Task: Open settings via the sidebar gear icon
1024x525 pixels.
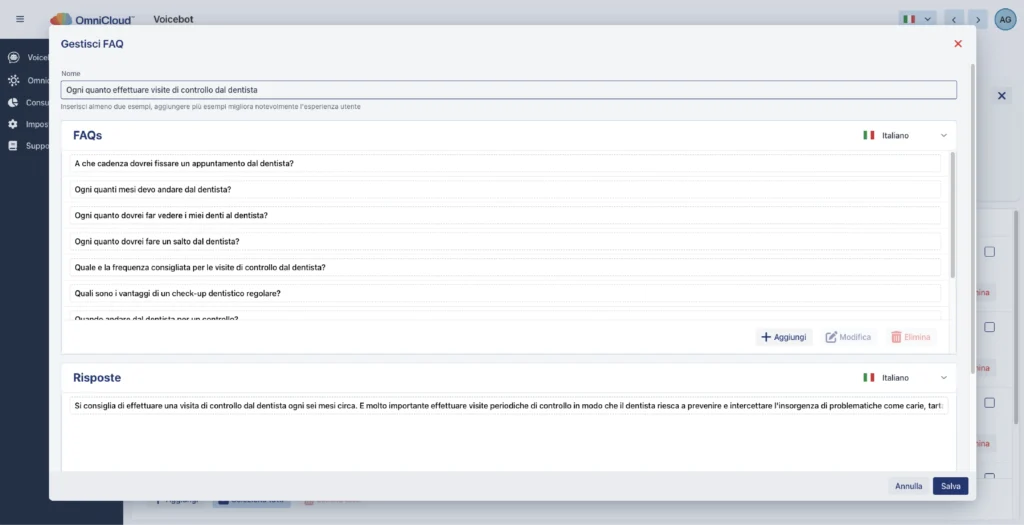Action: tap(13, 124)
